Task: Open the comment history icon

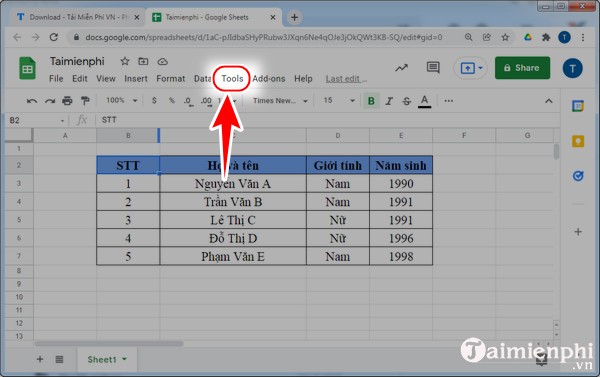Action: 433,68
